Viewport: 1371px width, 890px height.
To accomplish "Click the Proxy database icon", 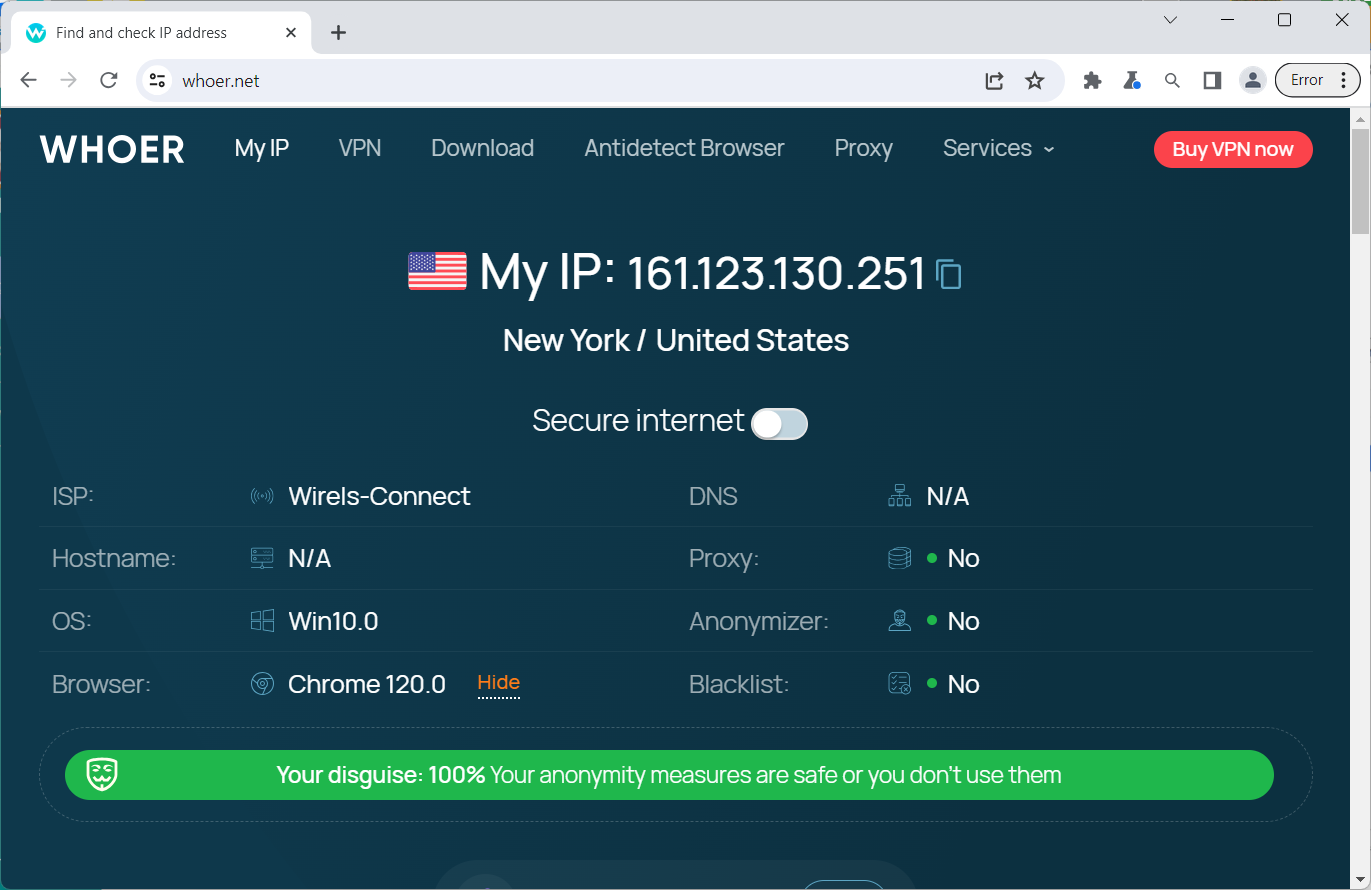I will point(899,558).
